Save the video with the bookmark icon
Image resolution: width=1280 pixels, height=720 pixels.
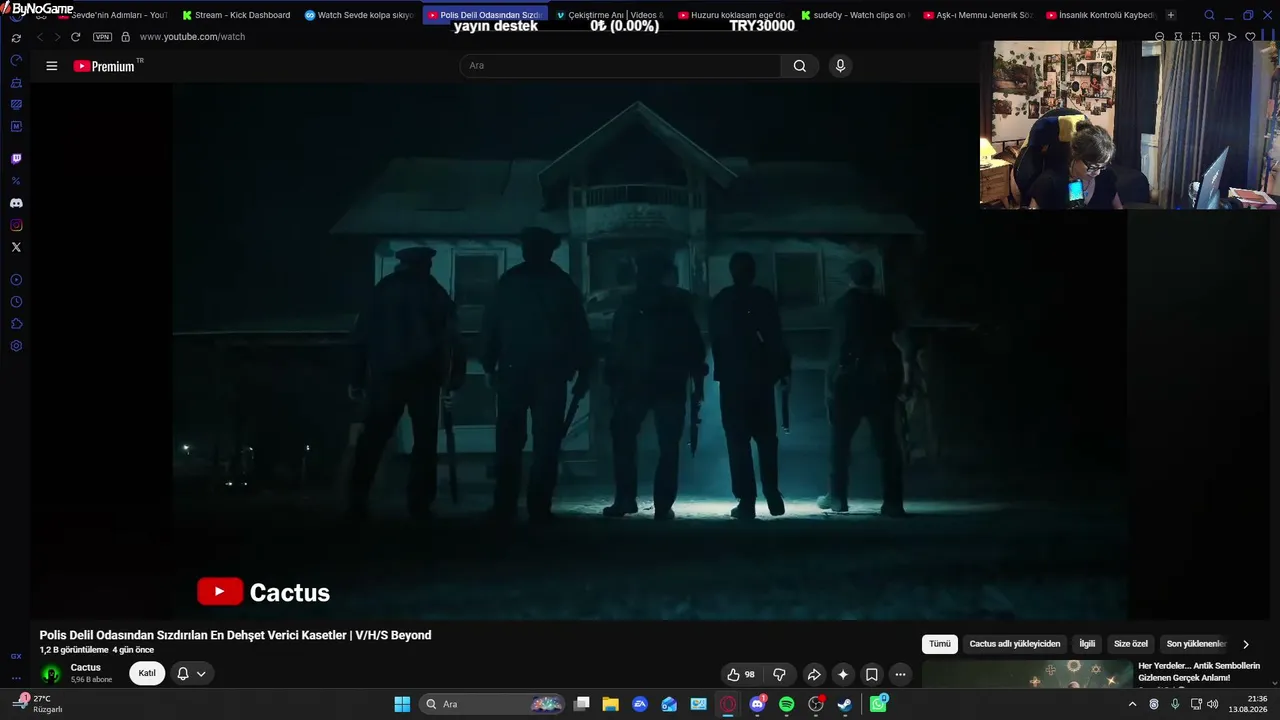pyautogui.click(x=872, y=674)
